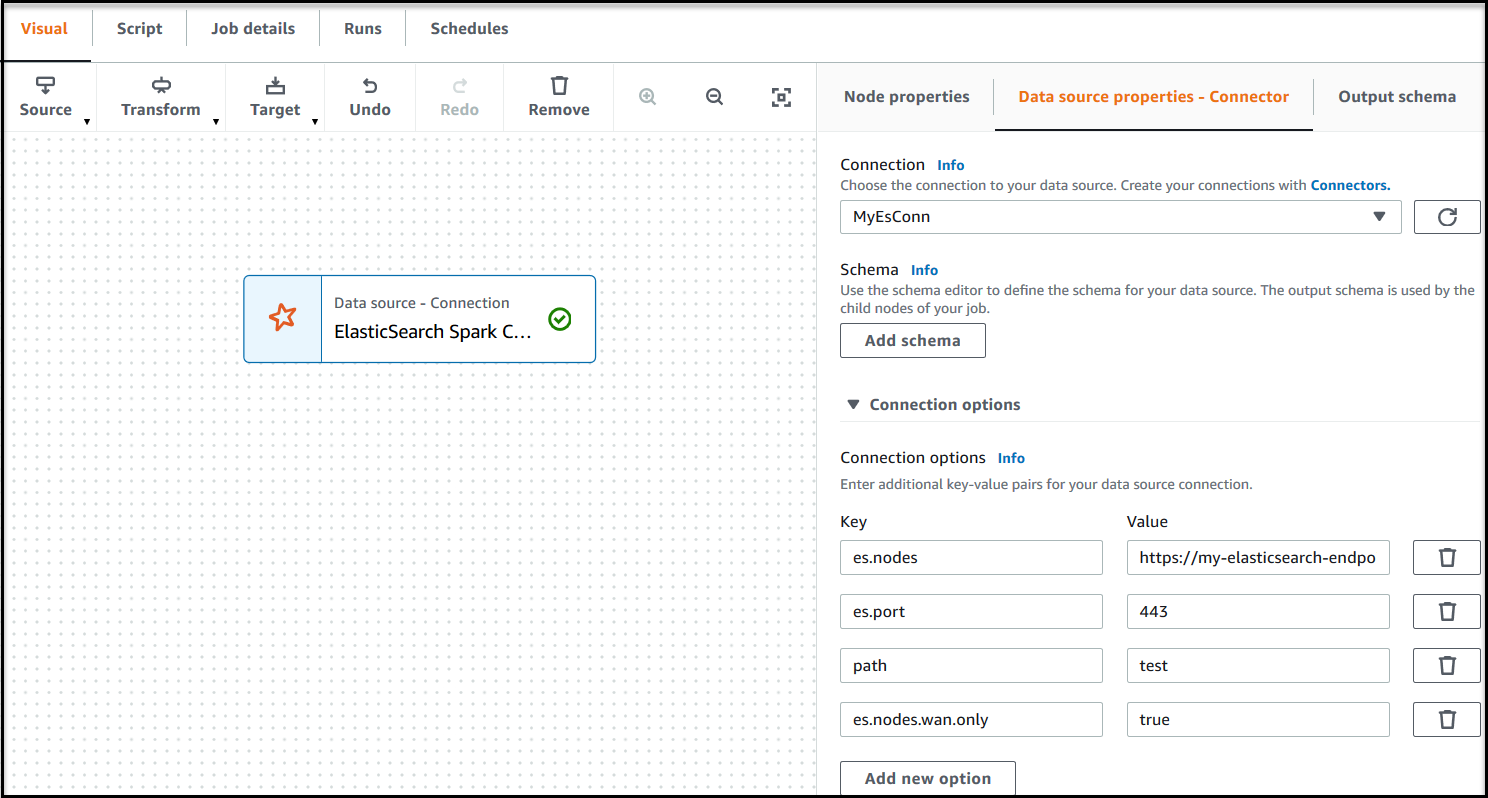Open the Target node menu
This screenshot has width=1488, height=798.
[275, 97]
